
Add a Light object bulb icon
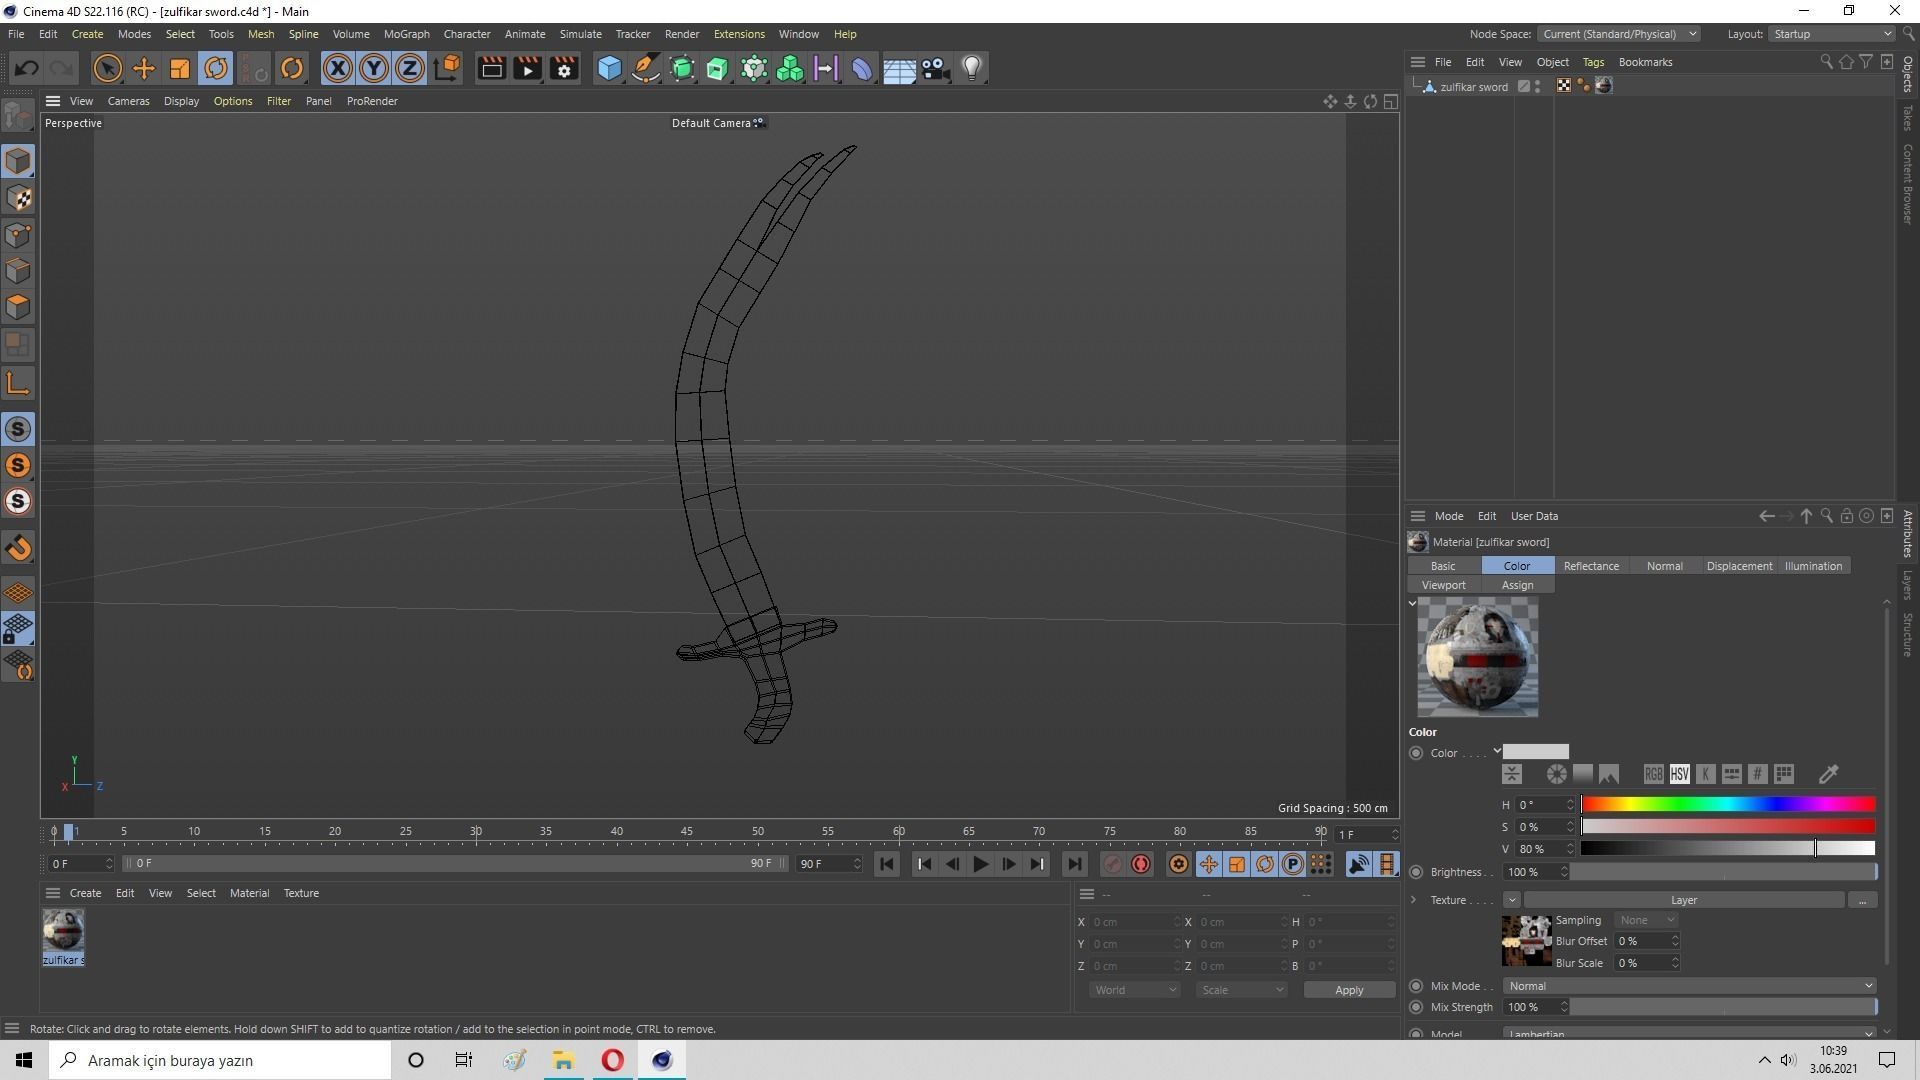(972, 68)
